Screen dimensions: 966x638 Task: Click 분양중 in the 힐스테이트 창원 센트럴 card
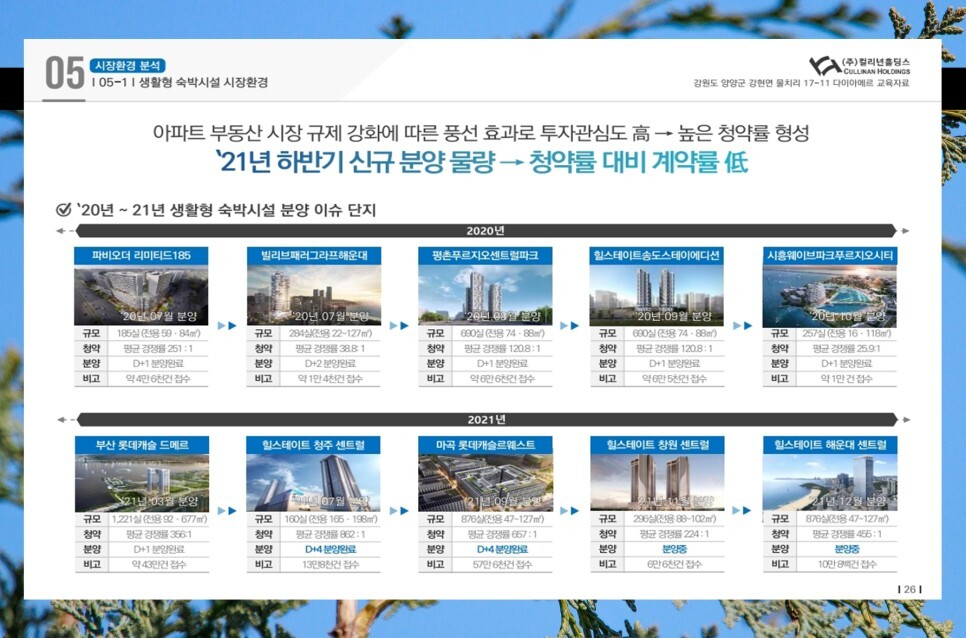pos(675,549)
